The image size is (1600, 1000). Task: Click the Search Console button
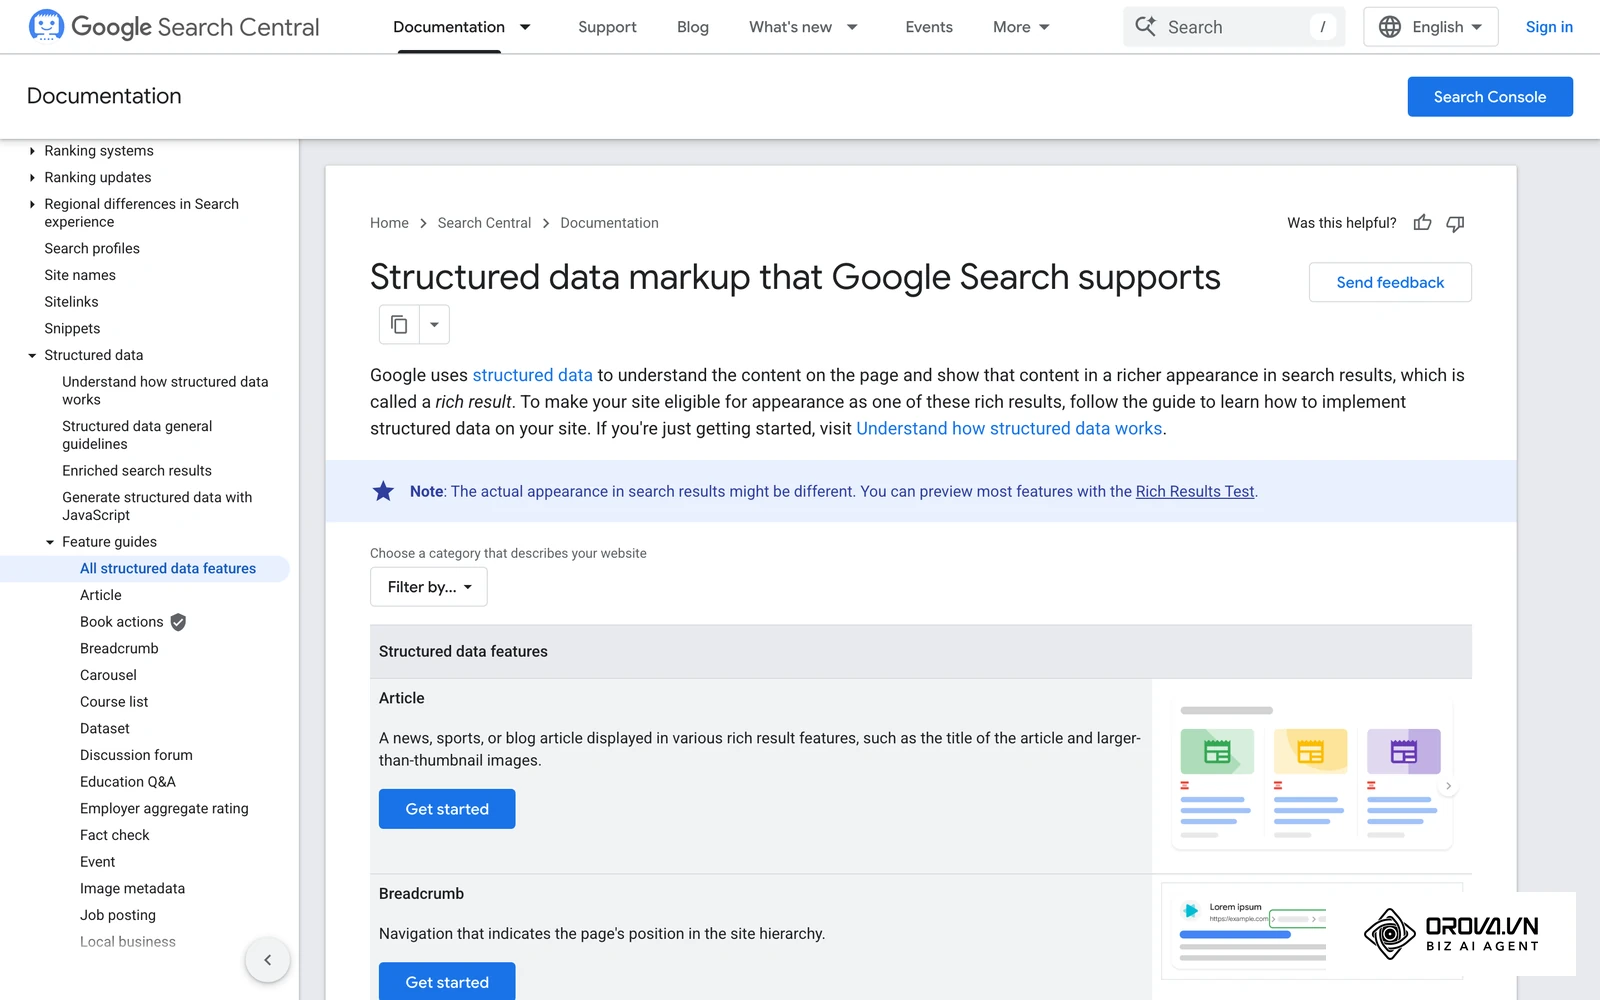pos(1490,97)
